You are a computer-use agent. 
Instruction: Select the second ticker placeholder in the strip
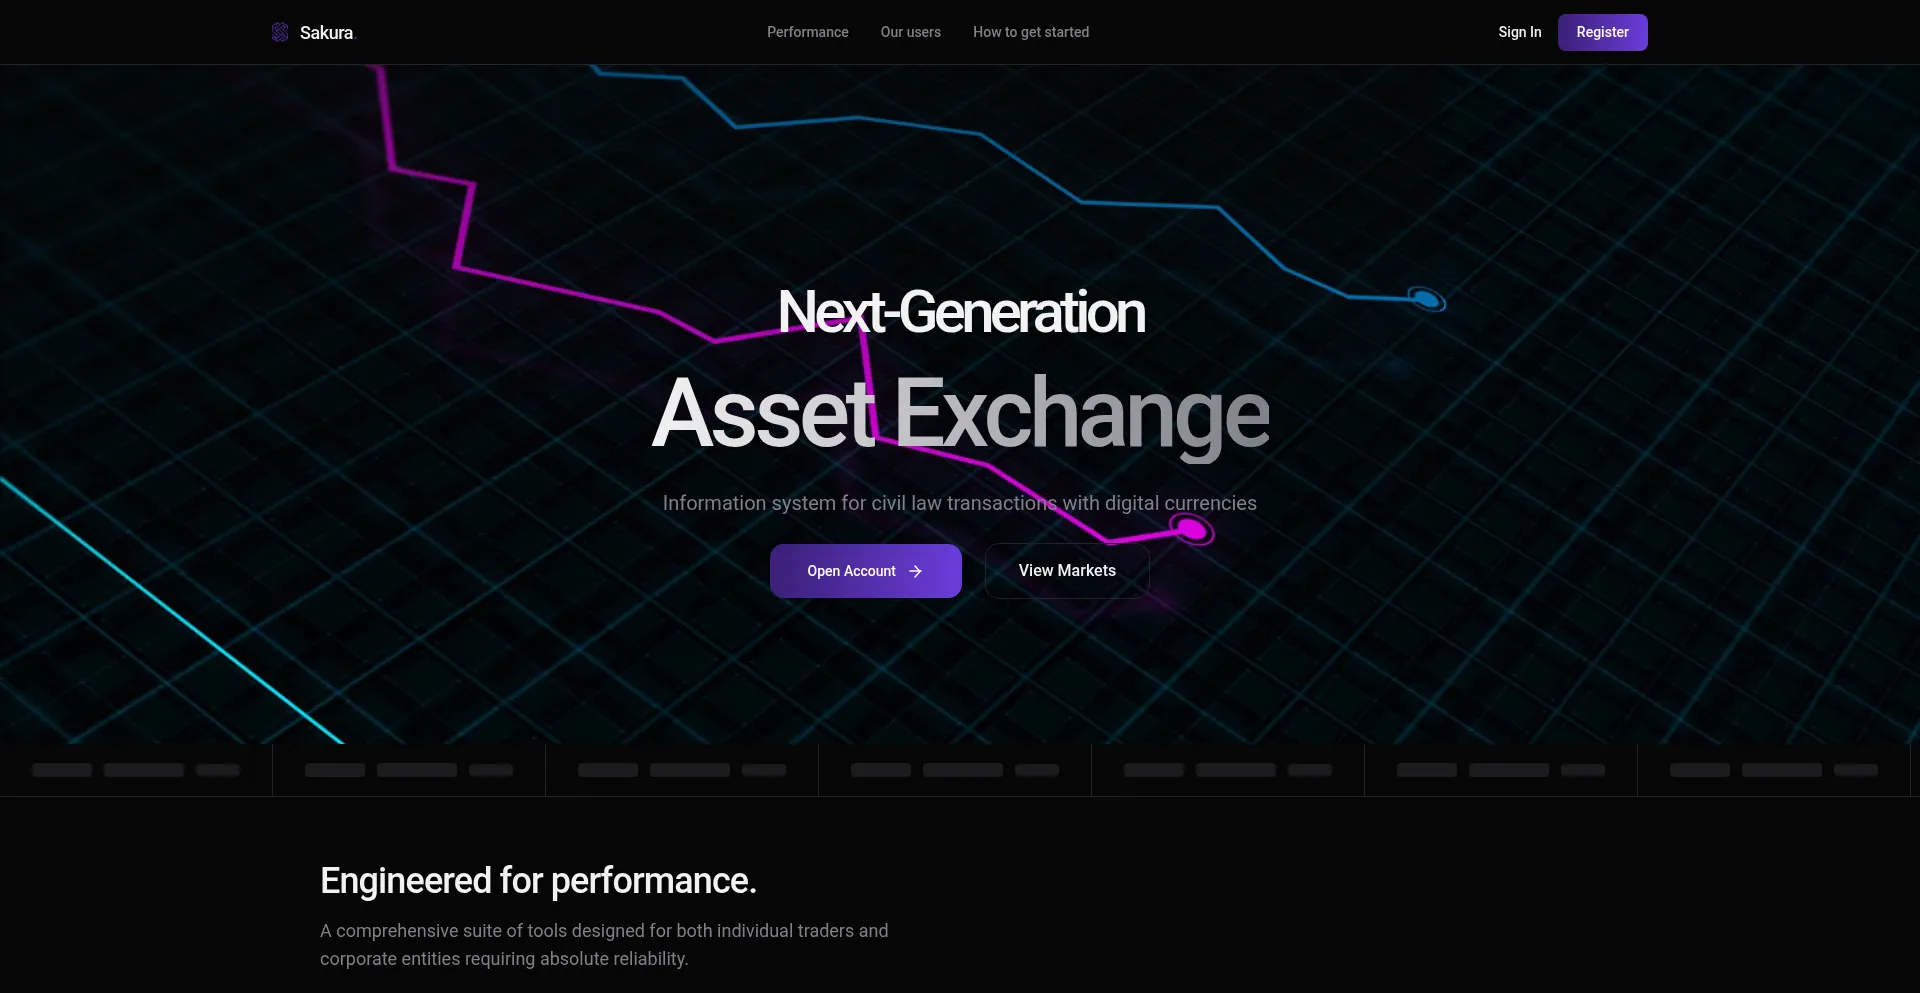[x=409, y=770]
